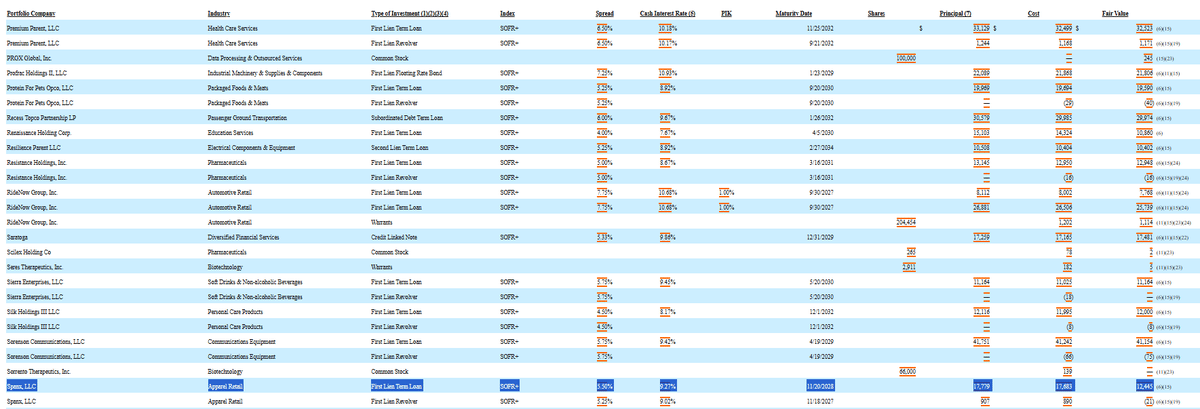Select the Scilex Holding Co cell
The height and width of the screenshot is (409, 1200).
click(28, 254)
